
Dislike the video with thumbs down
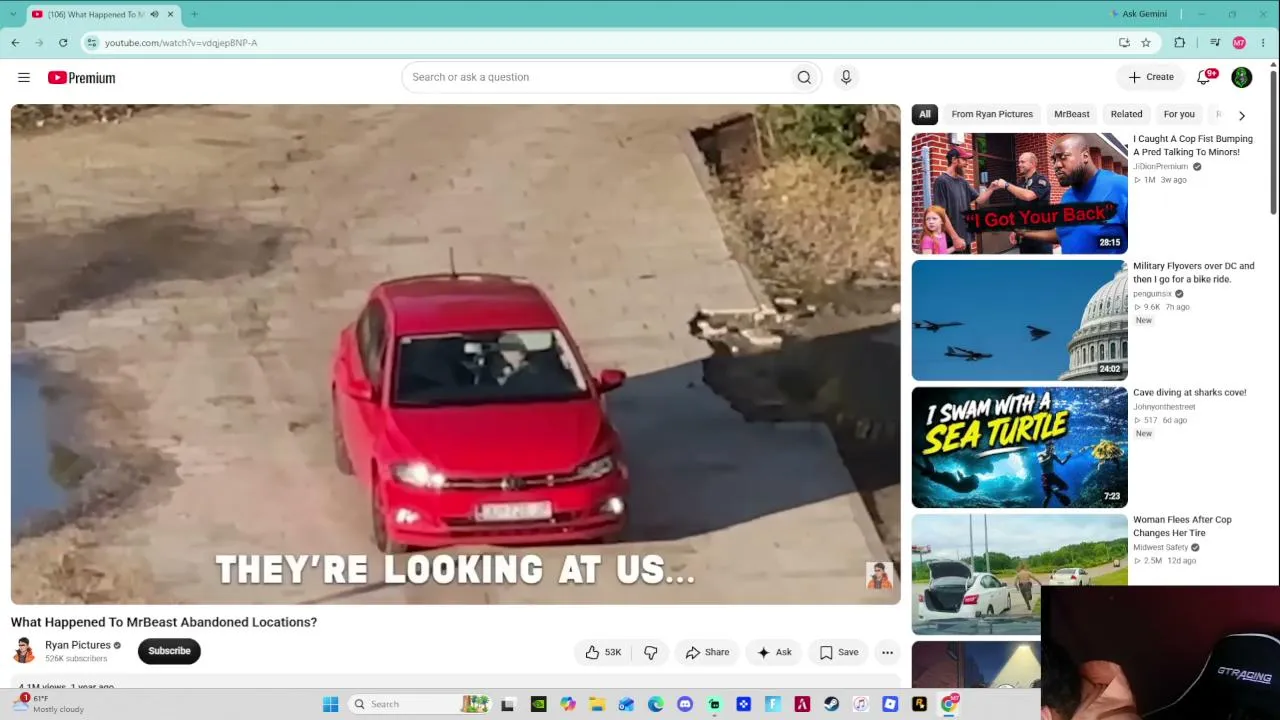650,652
